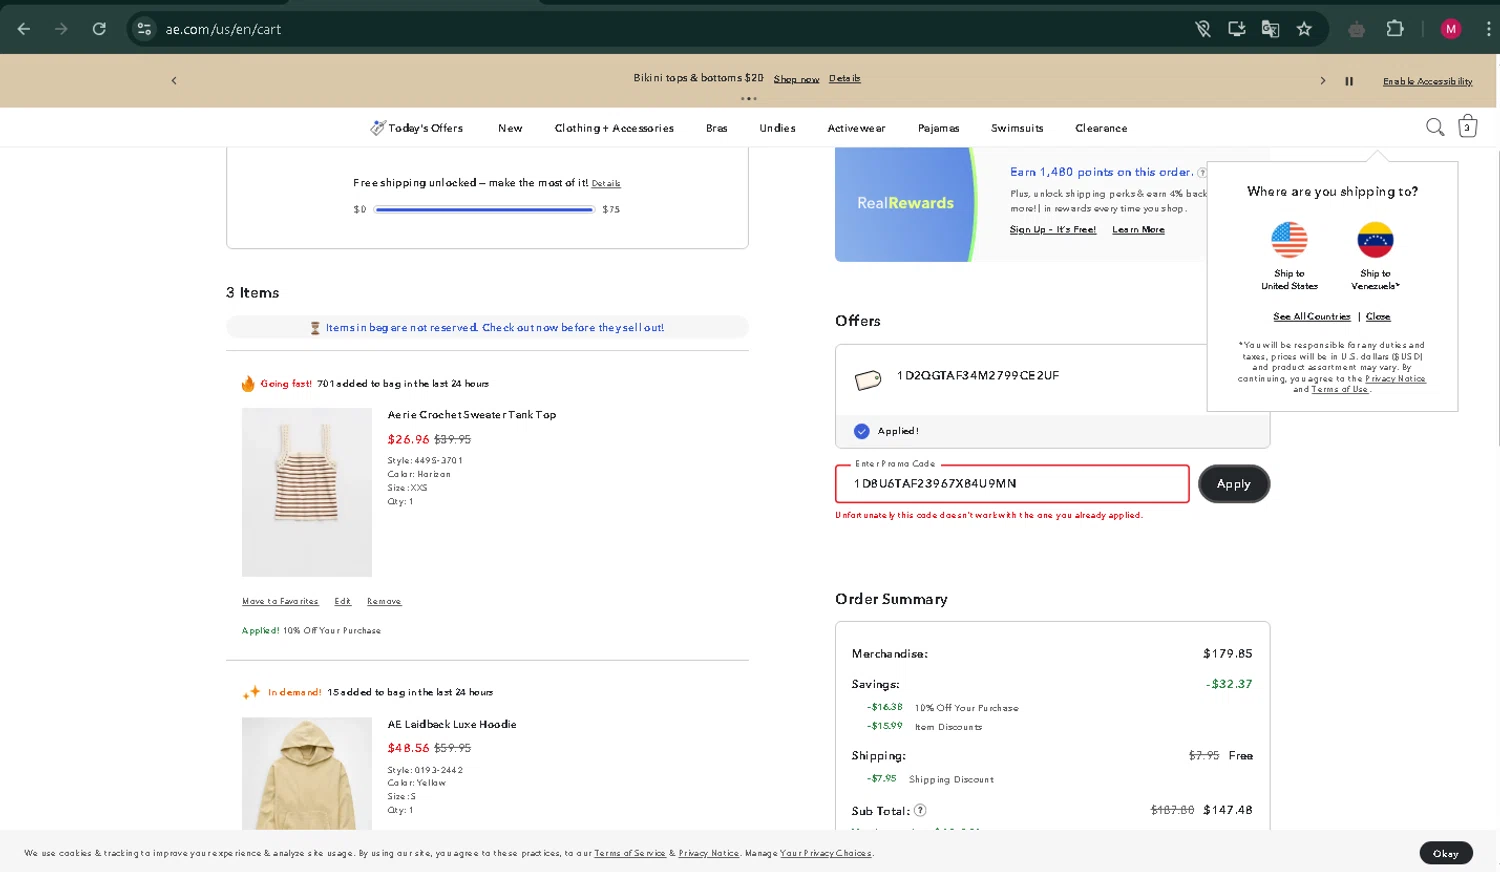The height and width of the screenshot is (872, 1500).
Task: Open the Swimsuits menu
Action: (x=1017, y=128)
